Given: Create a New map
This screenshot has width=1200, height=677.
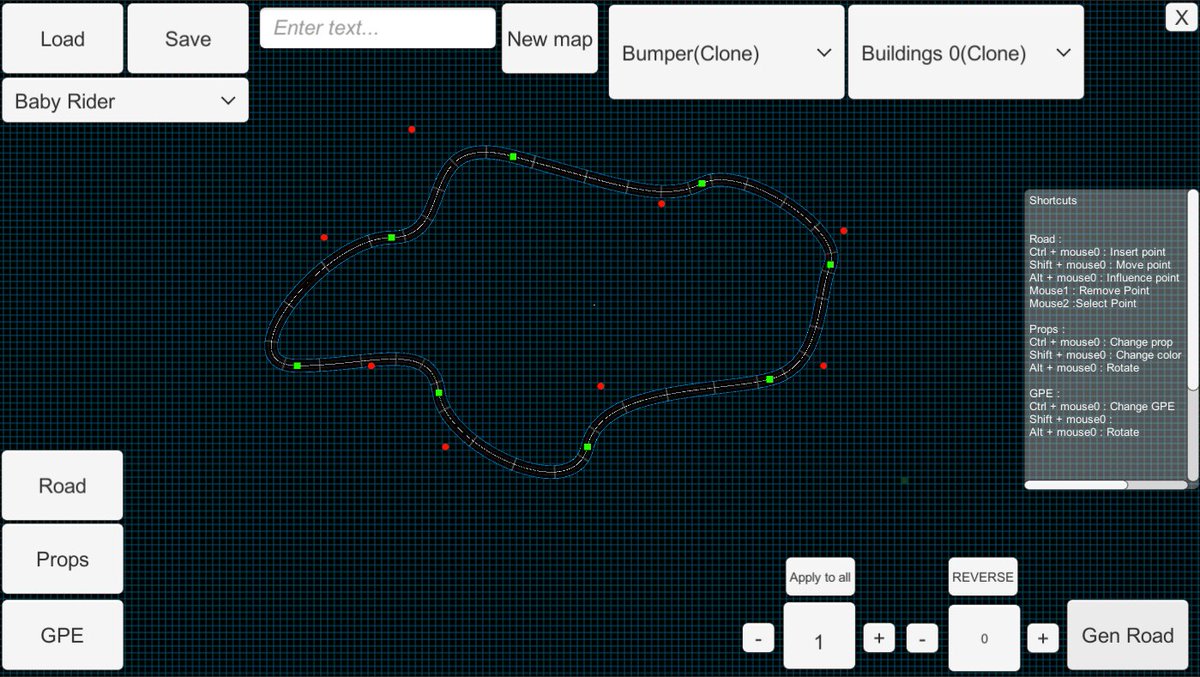Looking at the screenshot, I should pyautogui.click(x=550, y=38).
